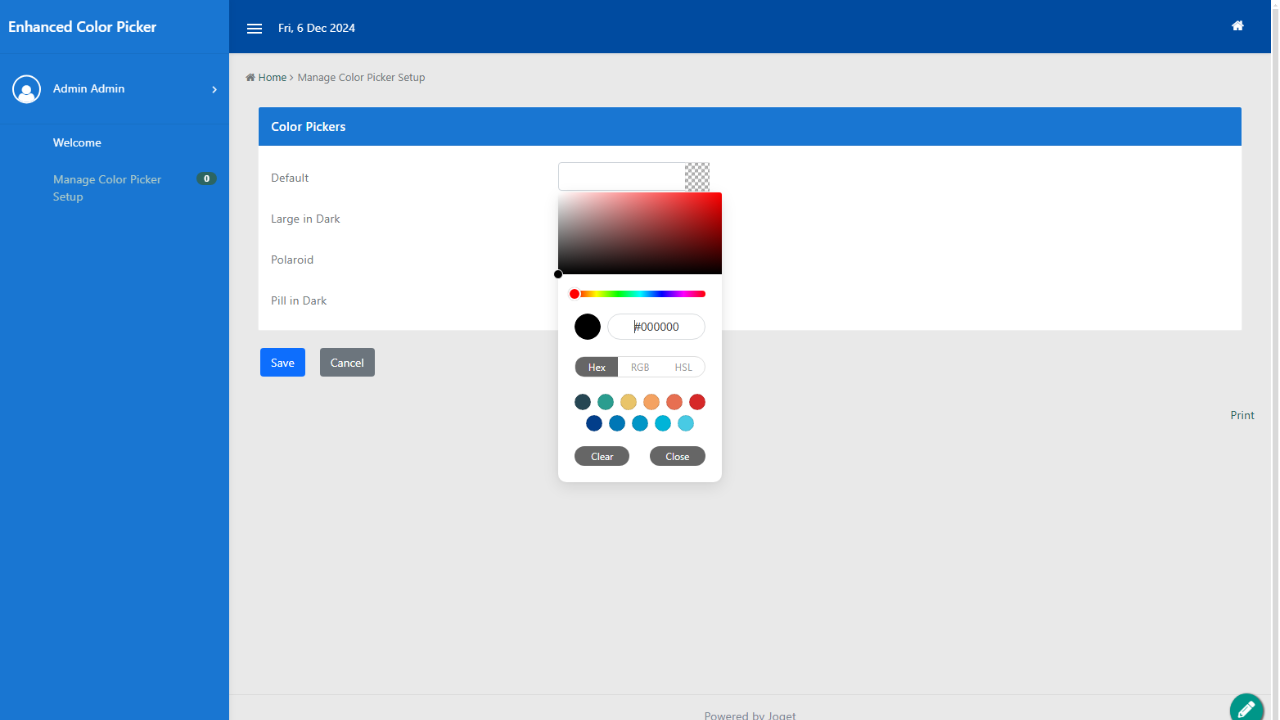Pick the red preset color swatch
The width and height of the screenshot is (1280, 720).
697,402
